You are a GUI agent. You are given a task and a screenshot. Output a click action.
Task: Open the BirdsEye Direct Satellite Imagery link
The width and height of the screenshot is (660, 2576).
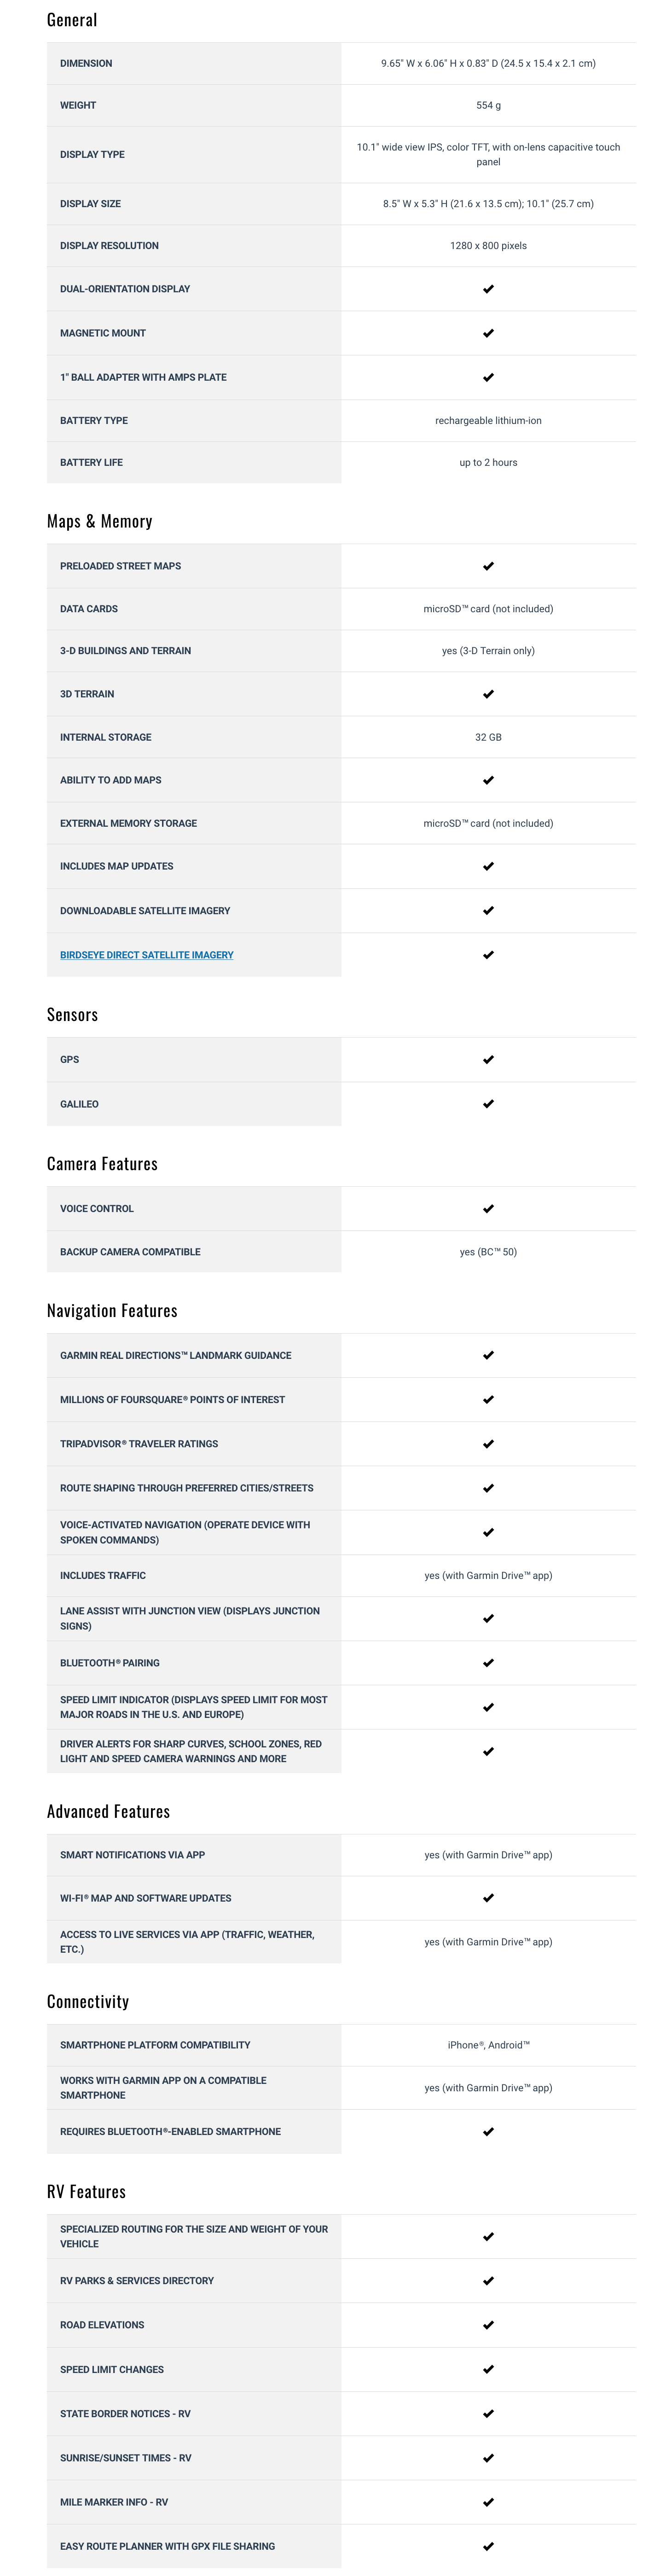coord(146,955)
